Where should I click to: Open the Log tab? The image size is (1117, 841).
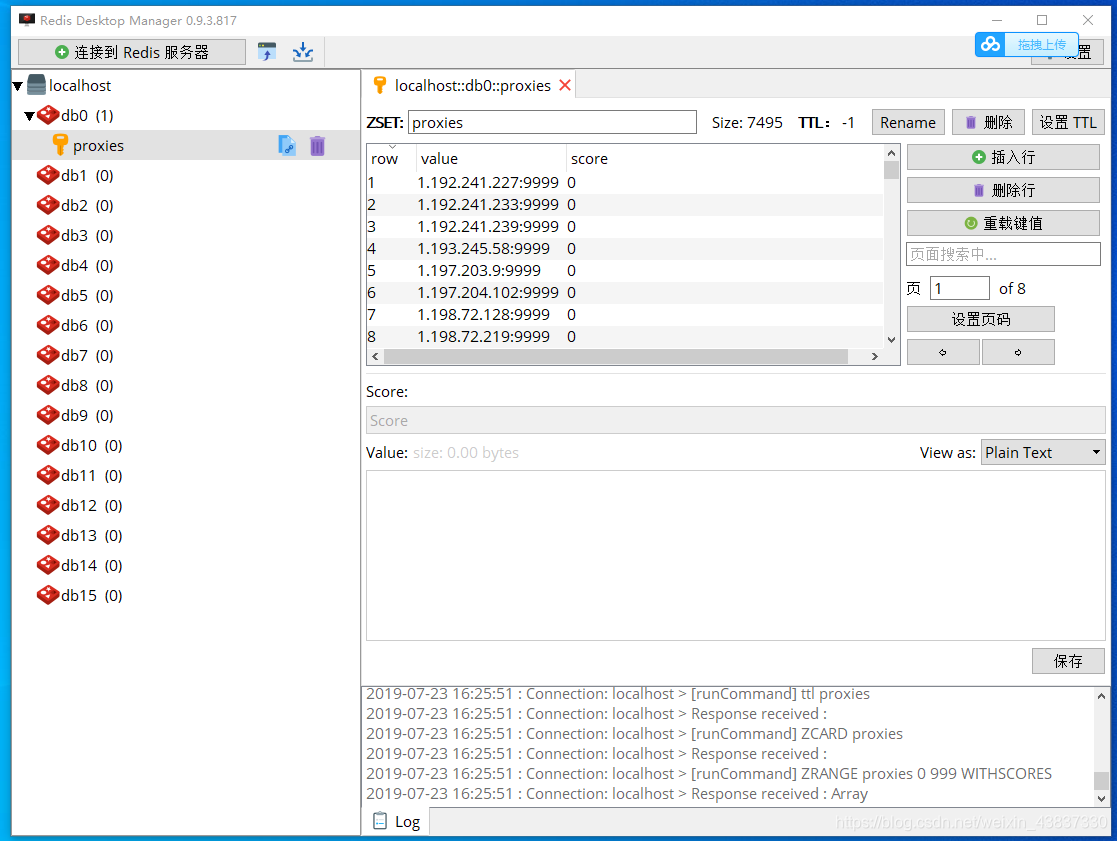pyautogui.click(x=397, y=821)
